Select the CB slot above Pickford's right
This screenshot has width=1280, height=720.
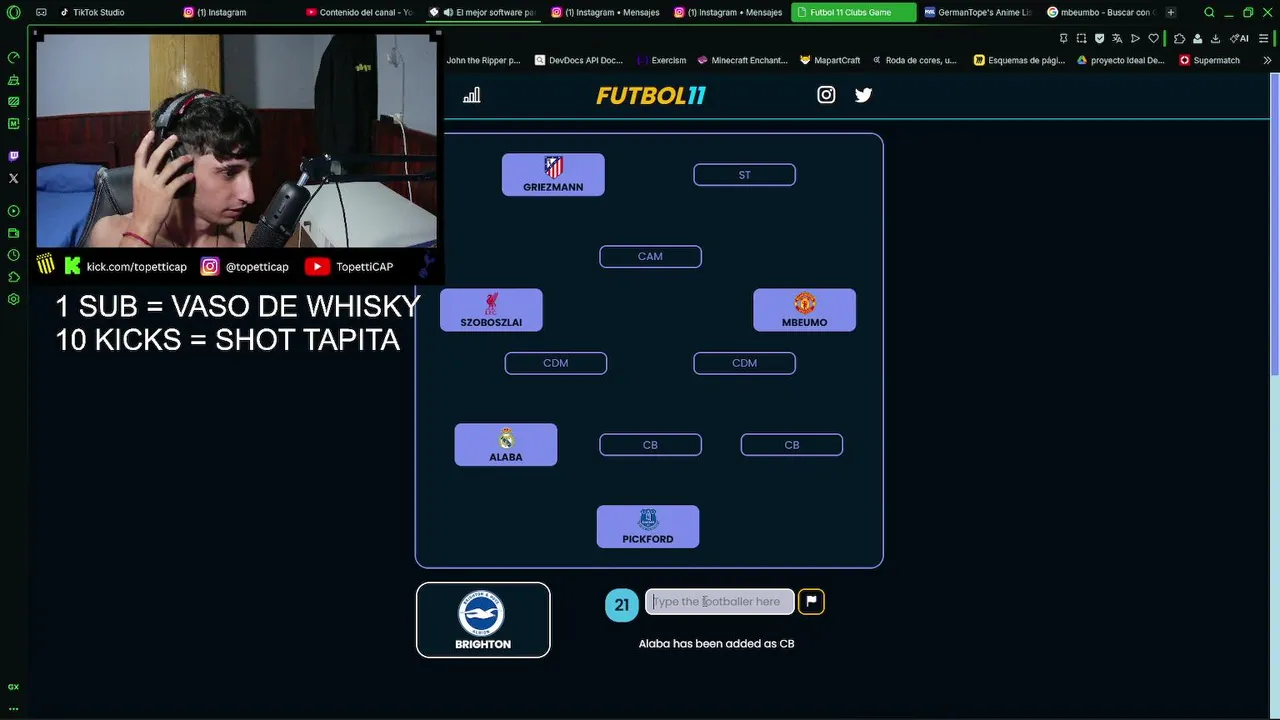791,445
